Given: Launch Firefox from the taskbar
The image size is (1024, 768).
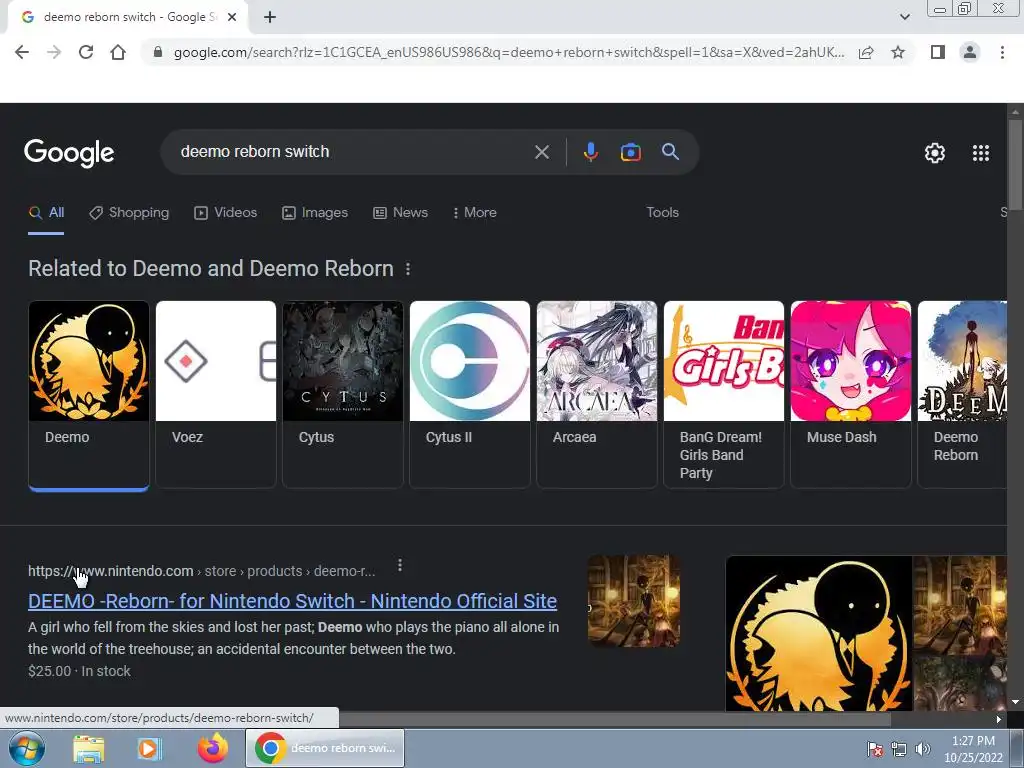Looking at the screenshot, I should coord(213,748).
